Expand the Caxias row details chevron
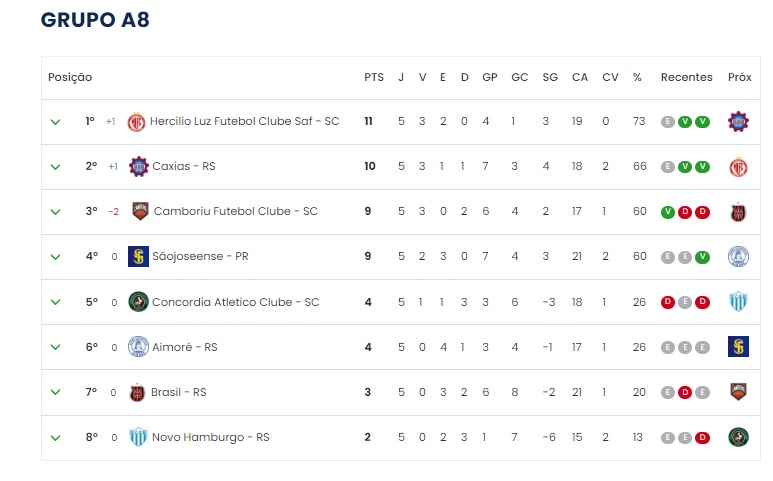Image resolution: width=773 pixels, height=481 pixels. [56, 167]
